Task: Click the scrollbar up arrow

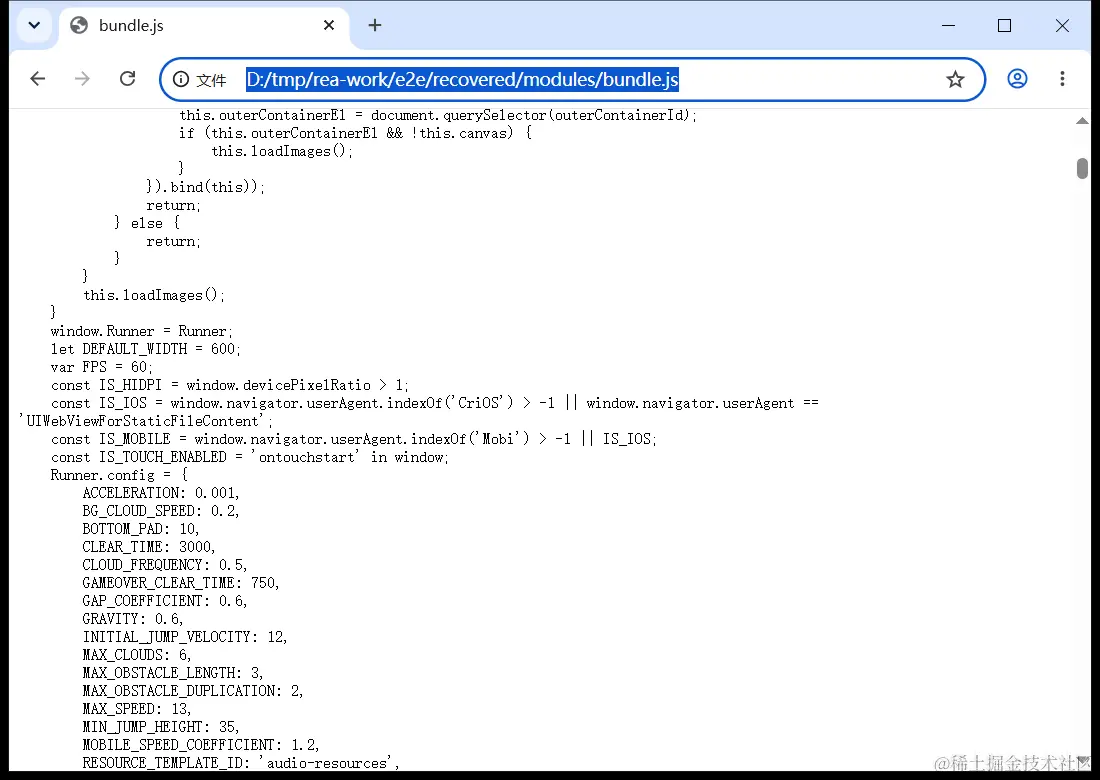Action: [1082, 121]
